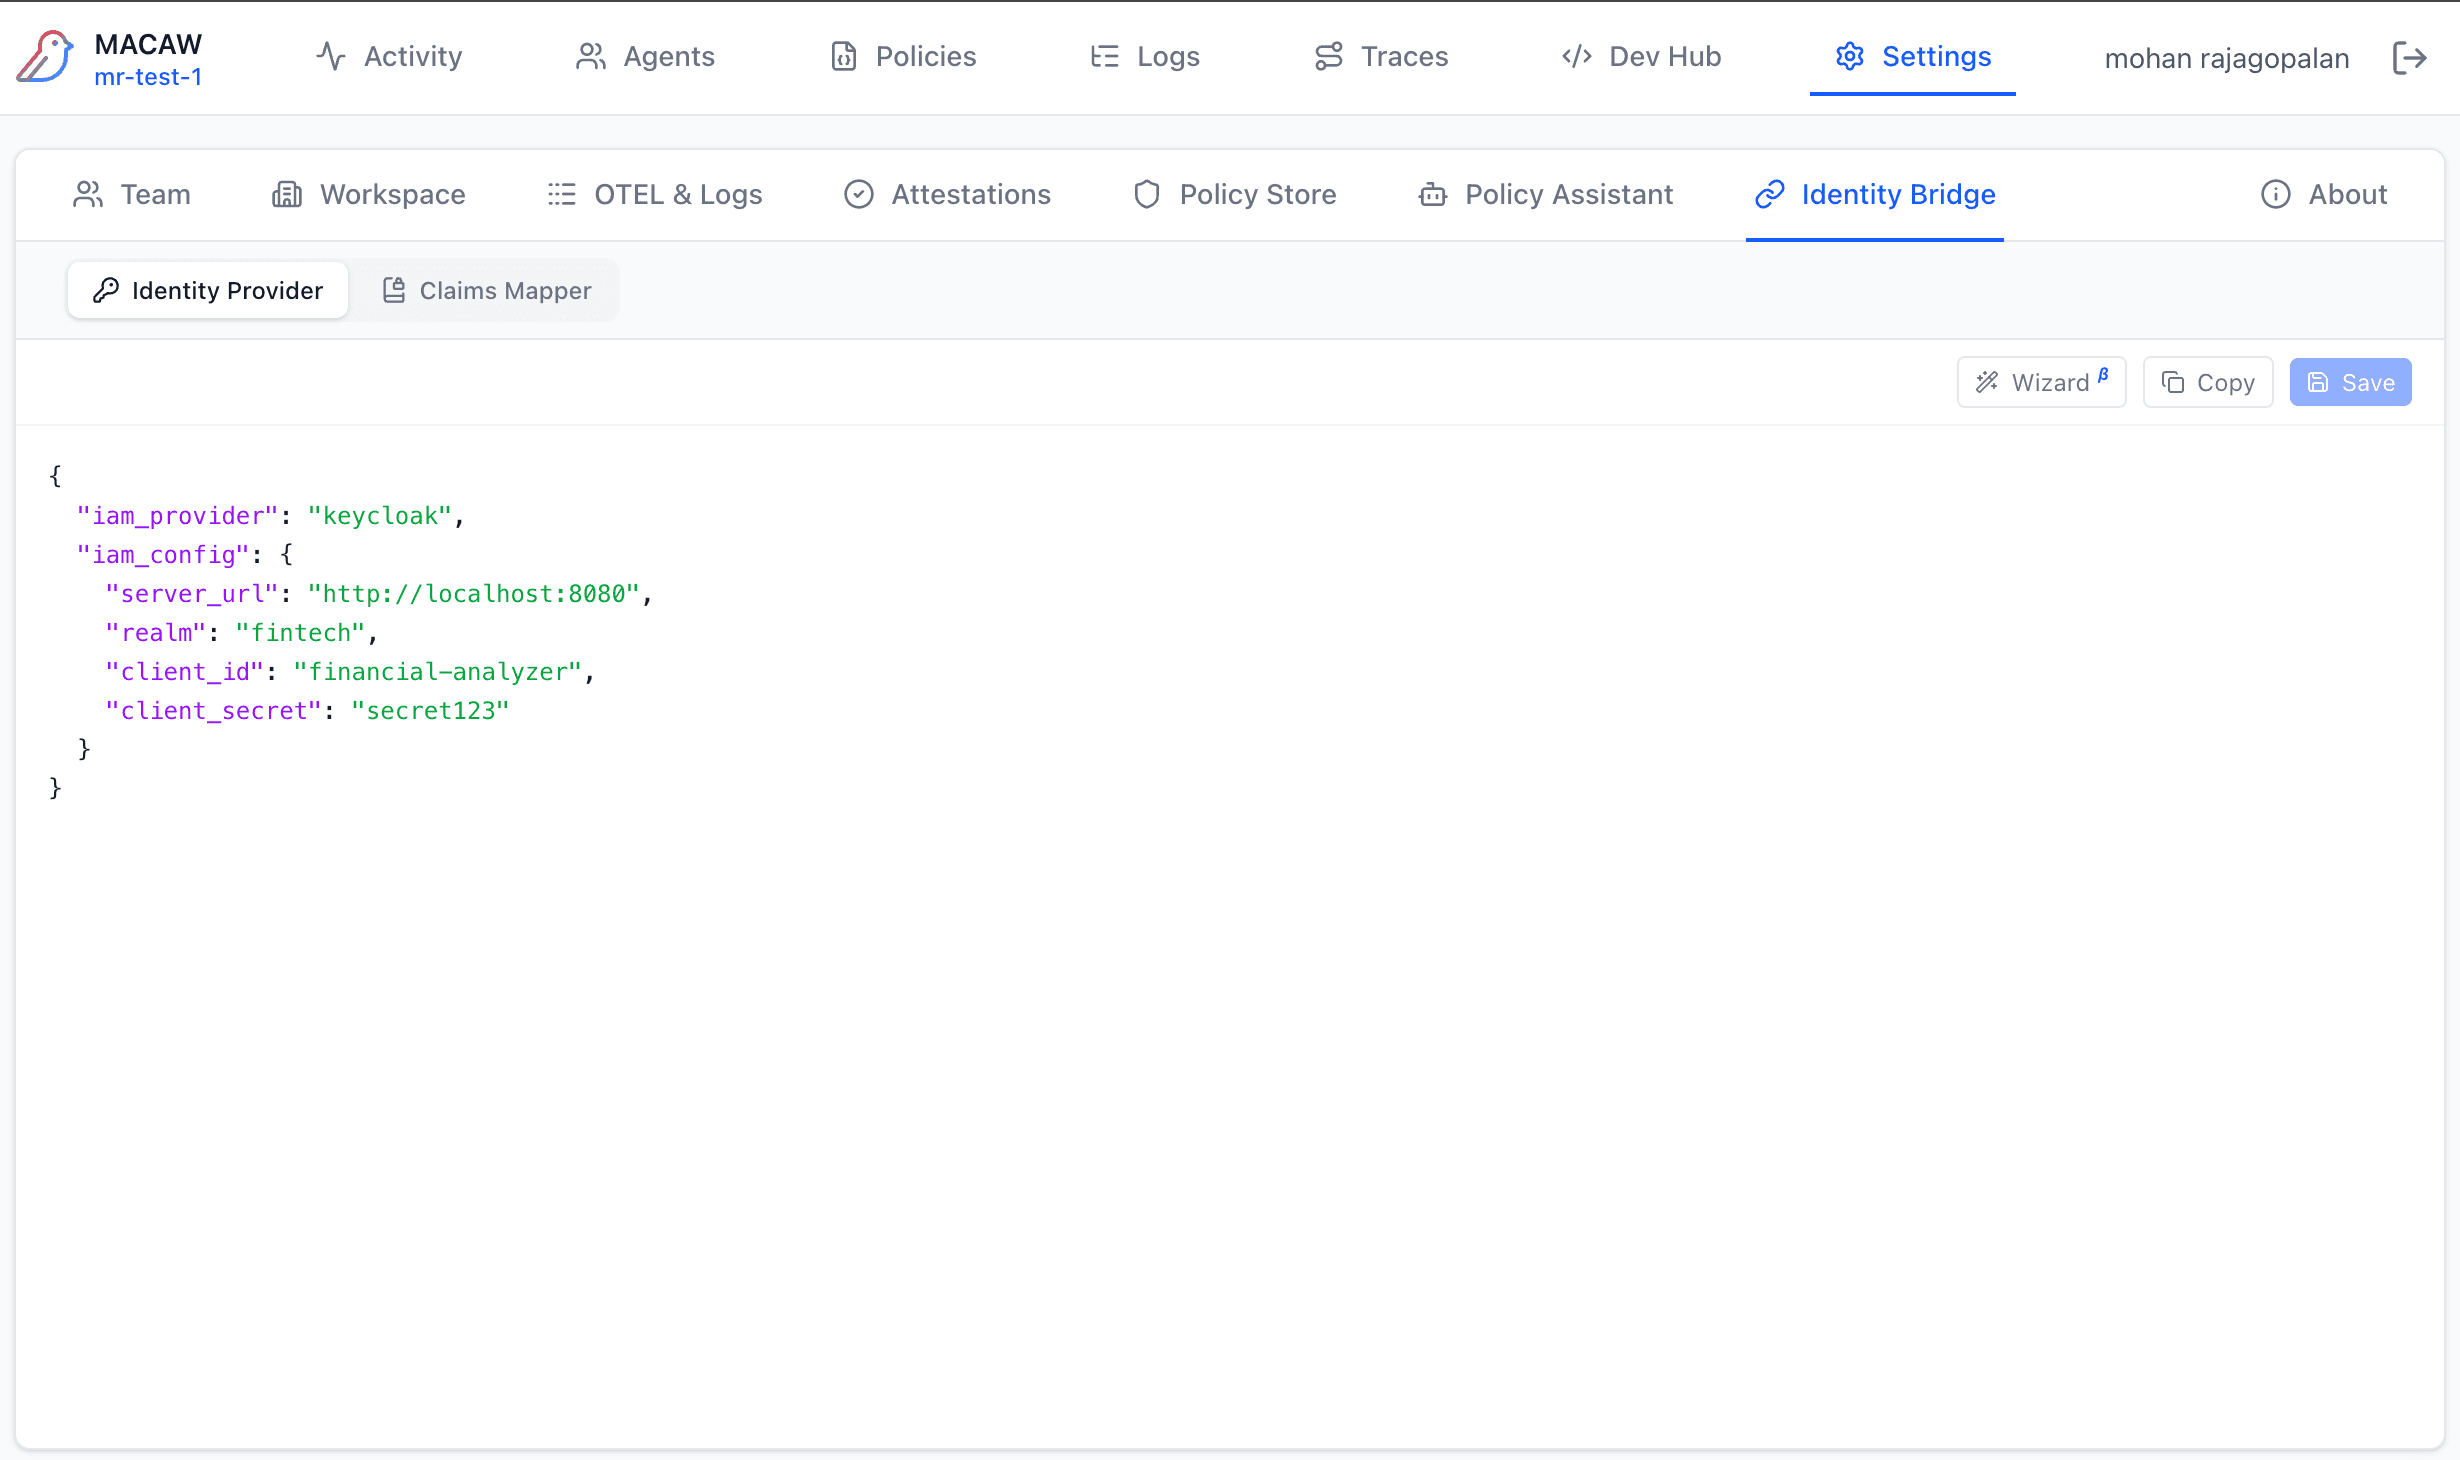Switch to the Team tab
This screenshot has width=2460, height=1460.
tap(132, 194)
